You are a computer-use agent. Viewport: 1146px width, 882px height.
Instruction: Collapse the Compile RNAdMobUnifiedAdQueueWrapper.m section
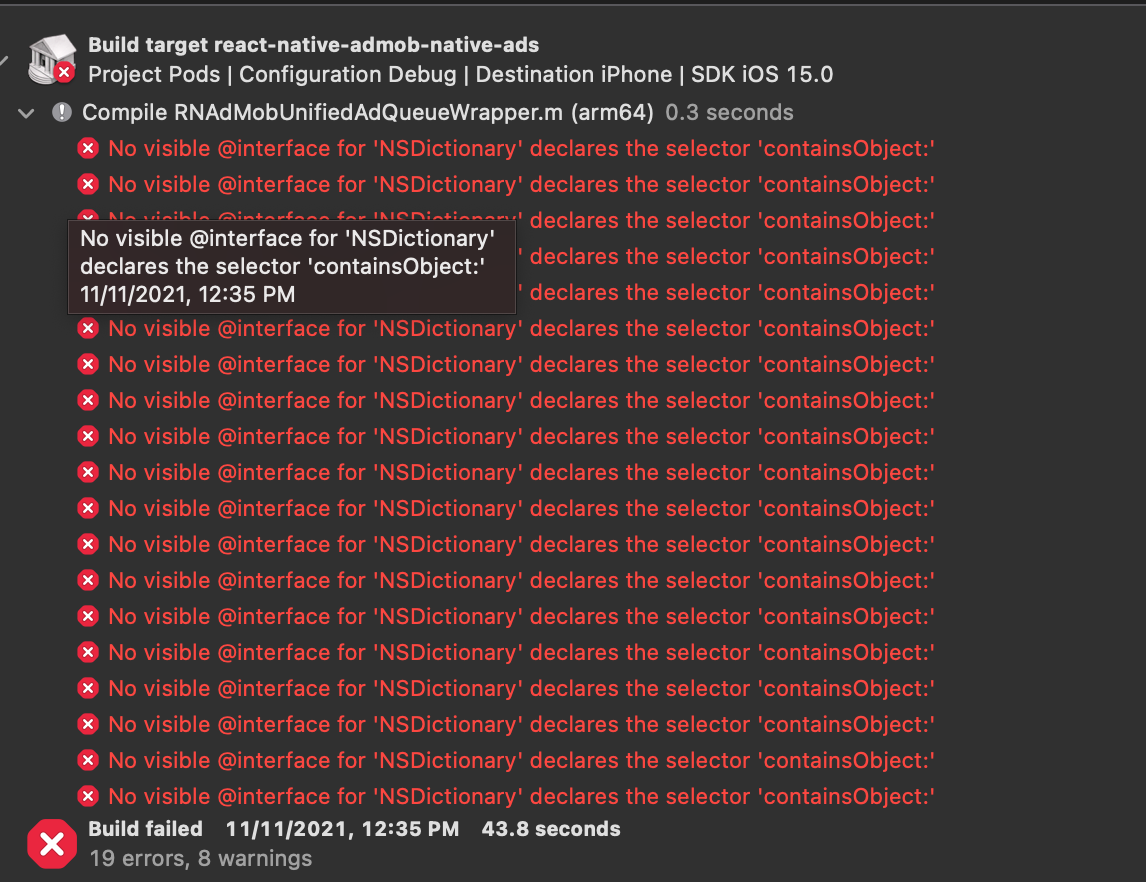coord(25,113)
